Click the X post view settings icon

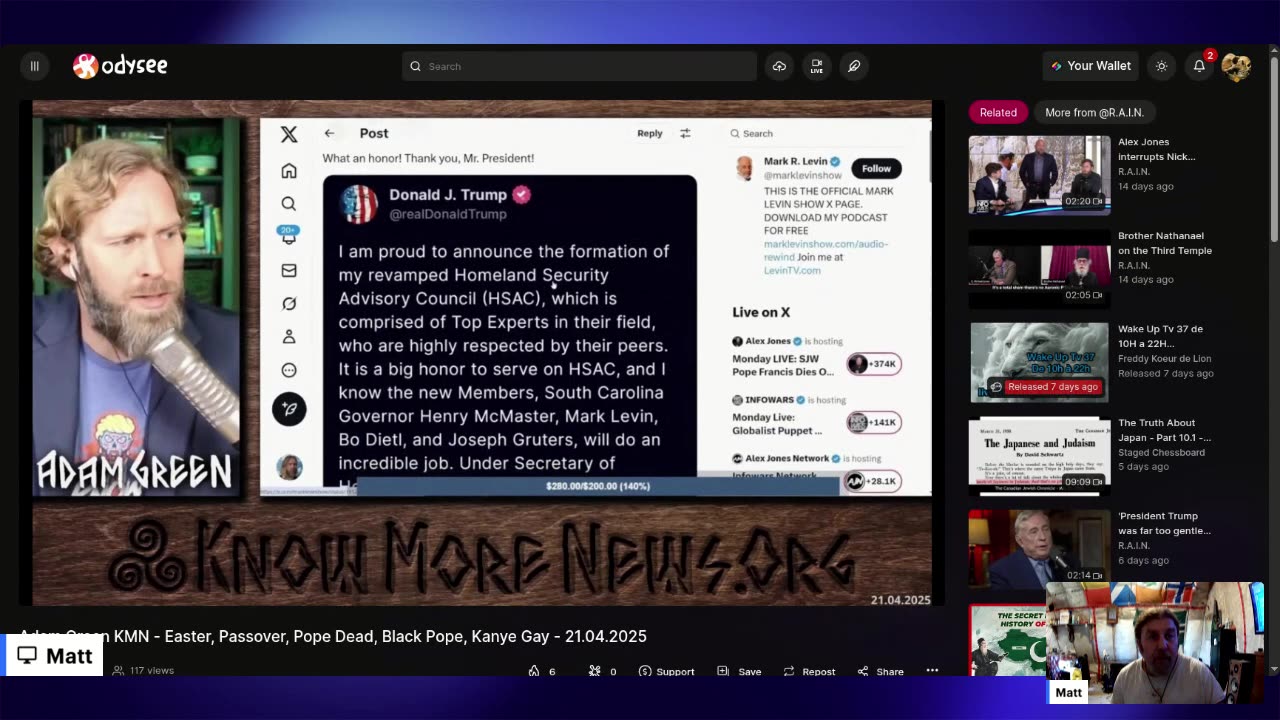(x=685, y=133)
